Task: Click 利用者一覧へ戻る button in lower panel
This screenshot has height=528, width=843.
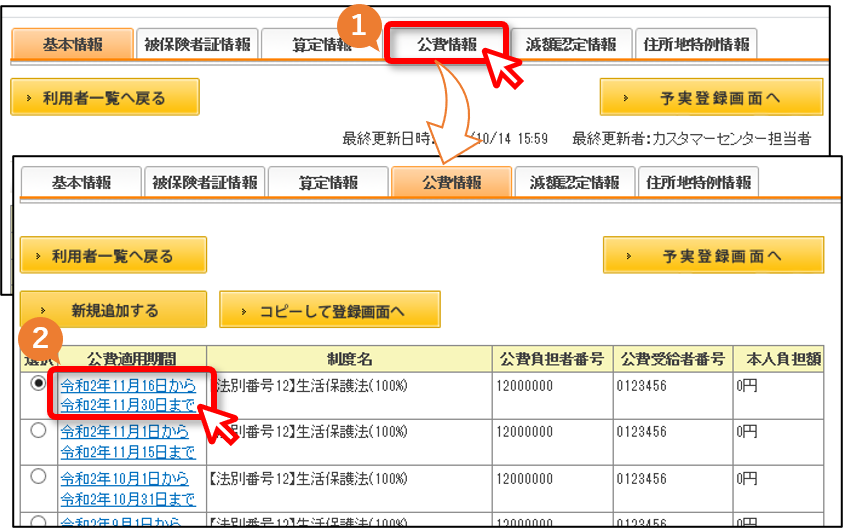Action: pyautogui.click(x=113, y=255)
